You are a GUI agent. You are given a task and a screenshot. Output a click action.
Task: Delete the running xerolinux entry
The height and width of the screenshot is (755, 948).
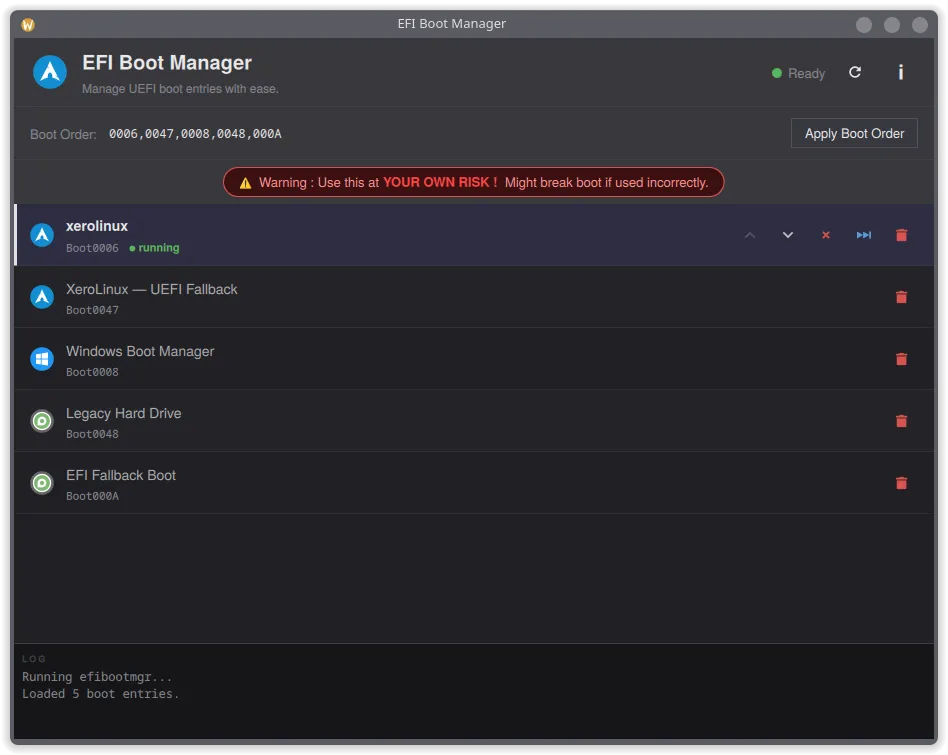[901, 235]
